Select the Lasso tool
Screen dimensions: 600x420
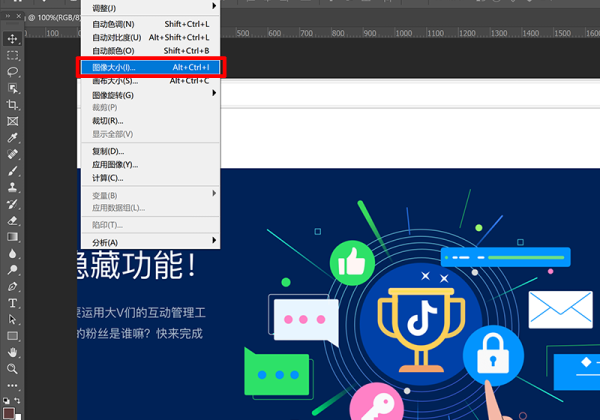coord(12,72)
